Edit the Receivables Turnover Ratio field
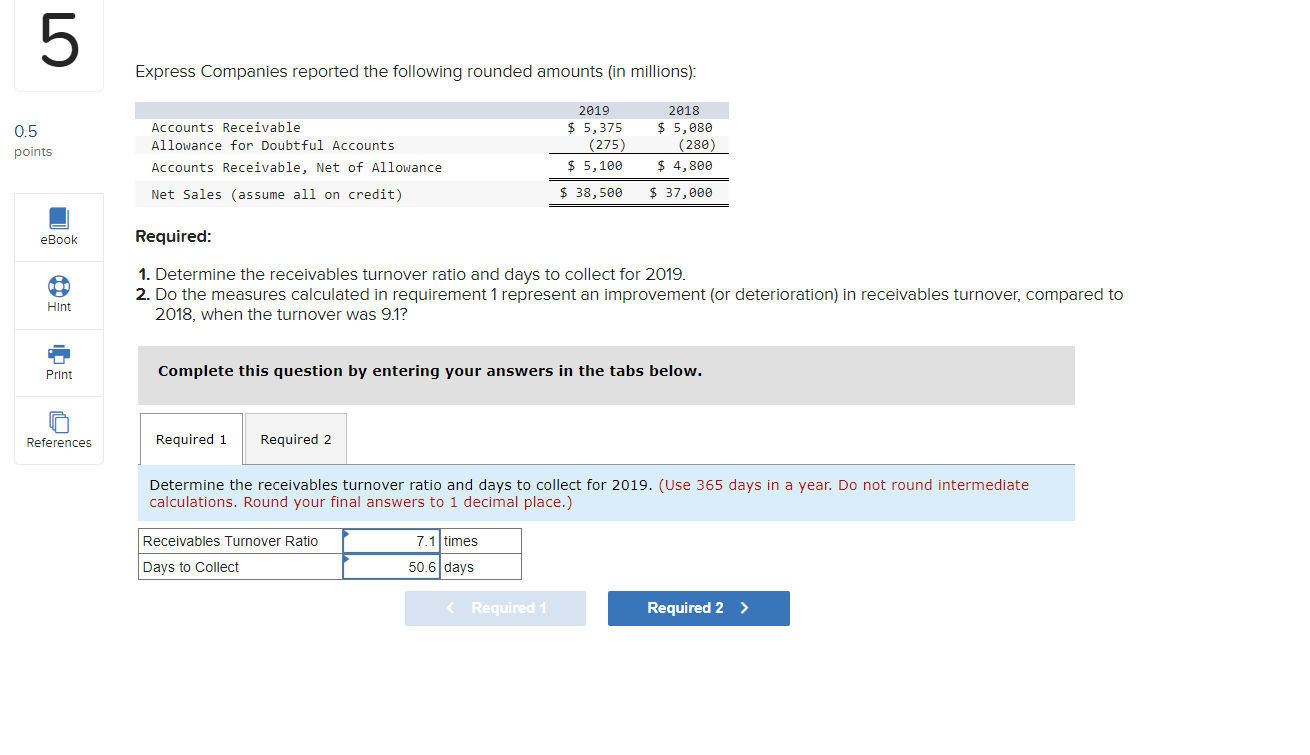Viewport: 1310px width, 755px height. pos(391,541)
